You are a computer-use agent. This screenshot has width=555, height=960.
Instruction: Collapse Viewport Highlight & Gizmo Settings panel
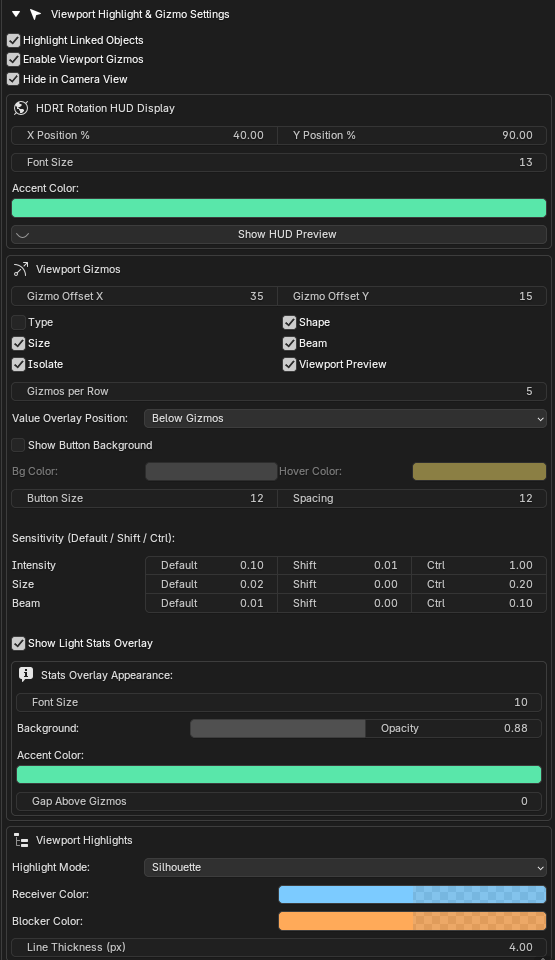pyautogui.click(x=16, y=14)
